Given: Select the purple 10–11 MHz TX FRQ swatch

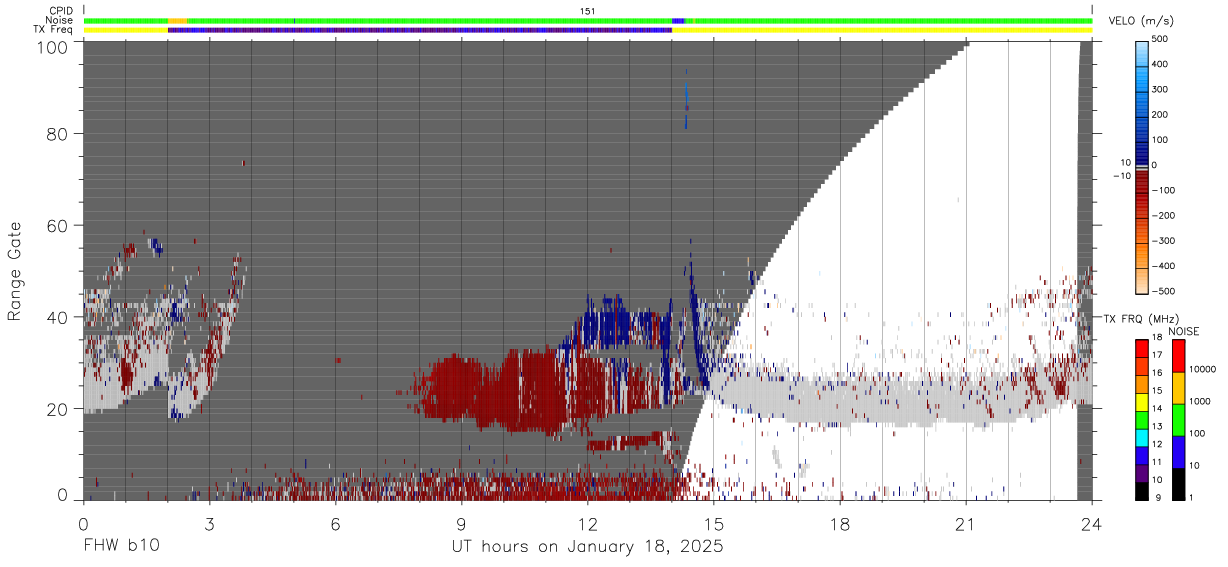Looking at the screenshot, I should click(1142, 473).
